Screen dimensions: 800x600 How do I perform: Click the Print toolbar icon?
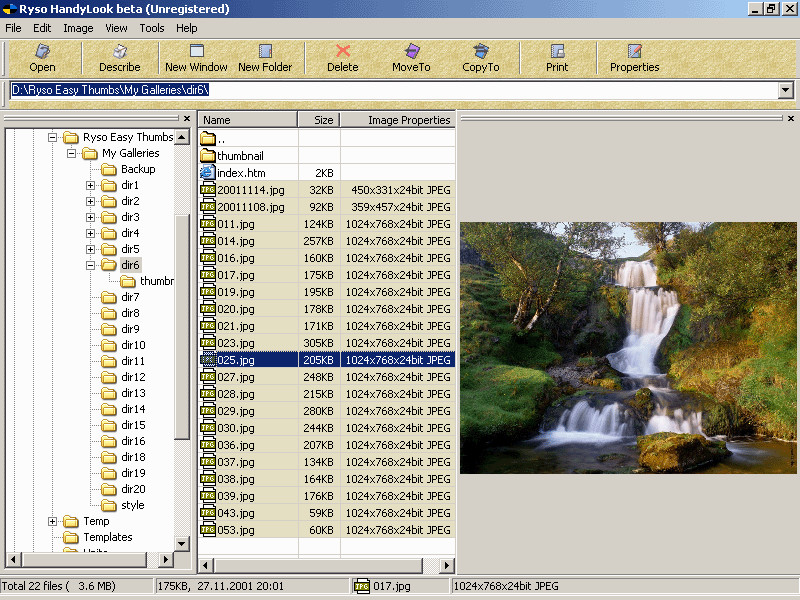557,51
